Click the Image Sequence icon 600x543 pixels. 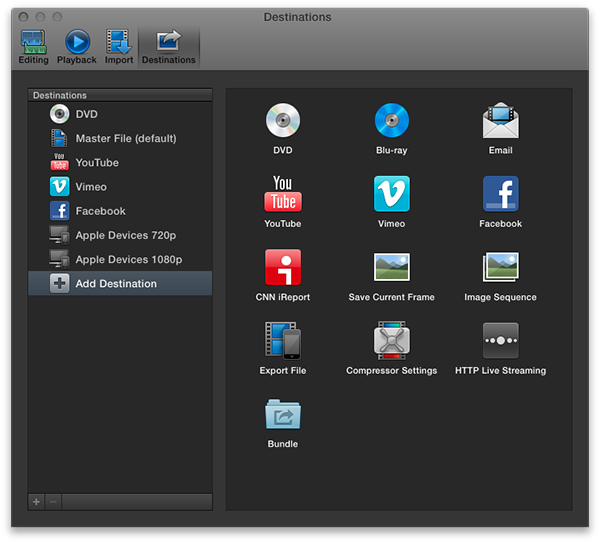pyautogui.click(x=501, y=267)
